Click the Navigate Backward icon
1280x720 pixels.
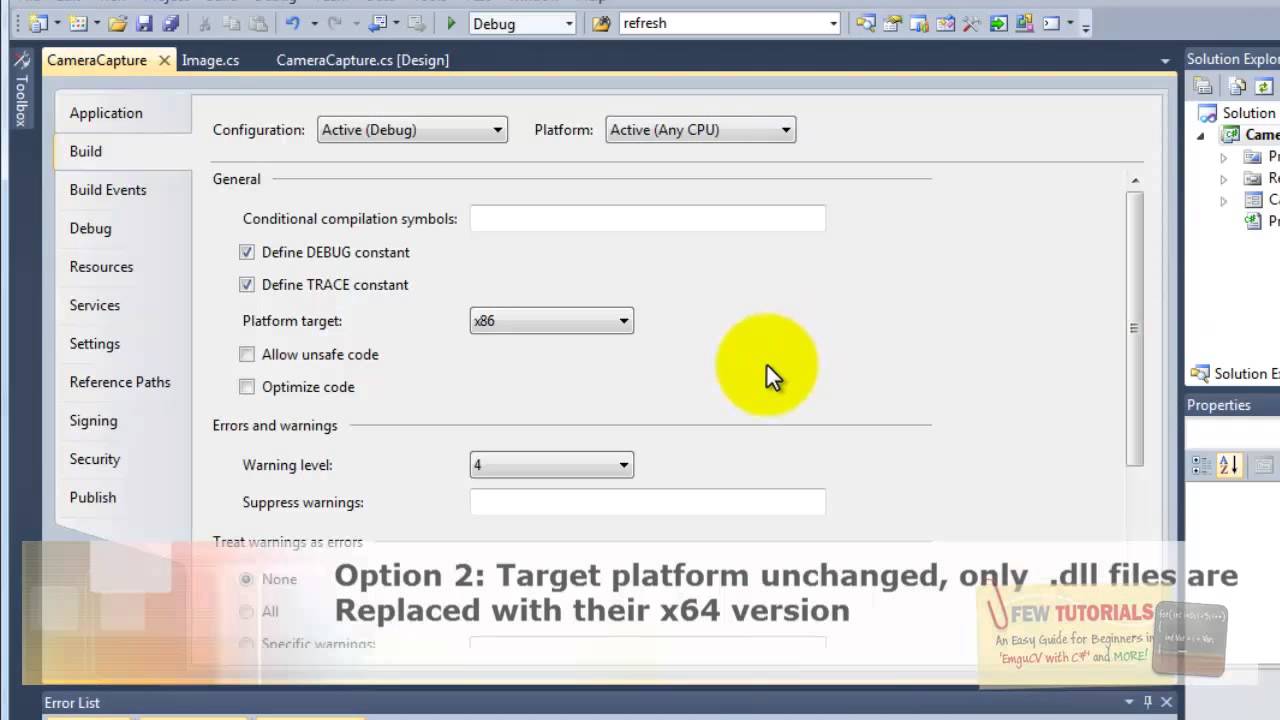(378, 23)
